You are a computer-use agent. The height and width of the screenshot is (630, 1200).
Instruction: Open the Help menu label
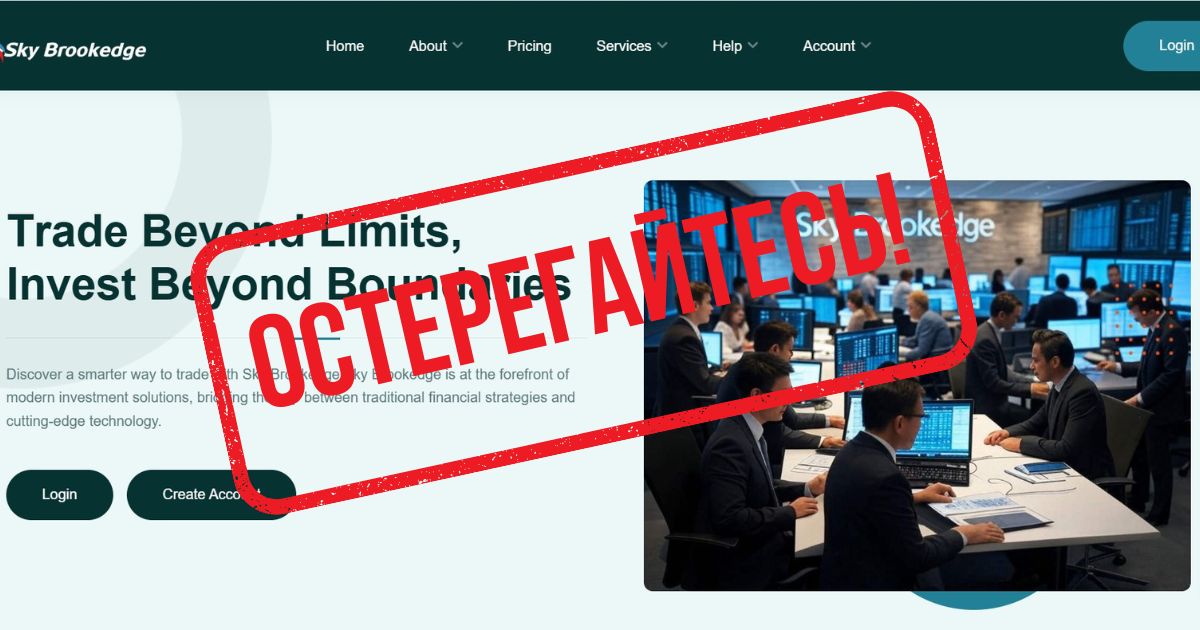[727, 46]
